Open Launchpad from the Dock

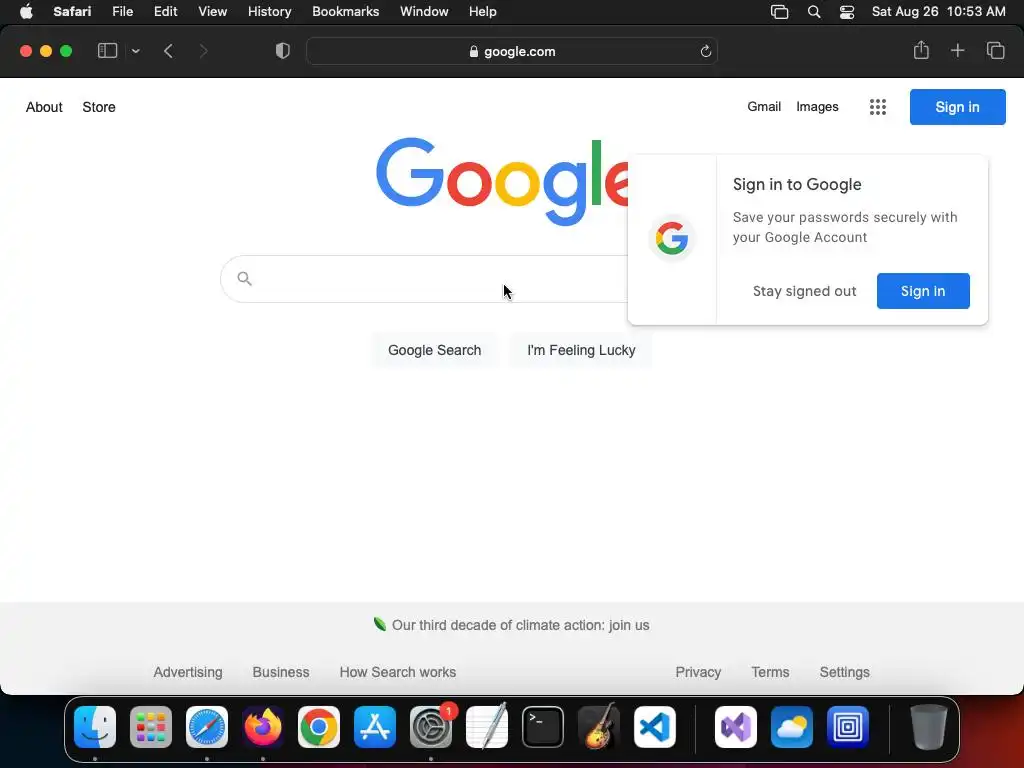pyautogui.click(x=151, y=727)
